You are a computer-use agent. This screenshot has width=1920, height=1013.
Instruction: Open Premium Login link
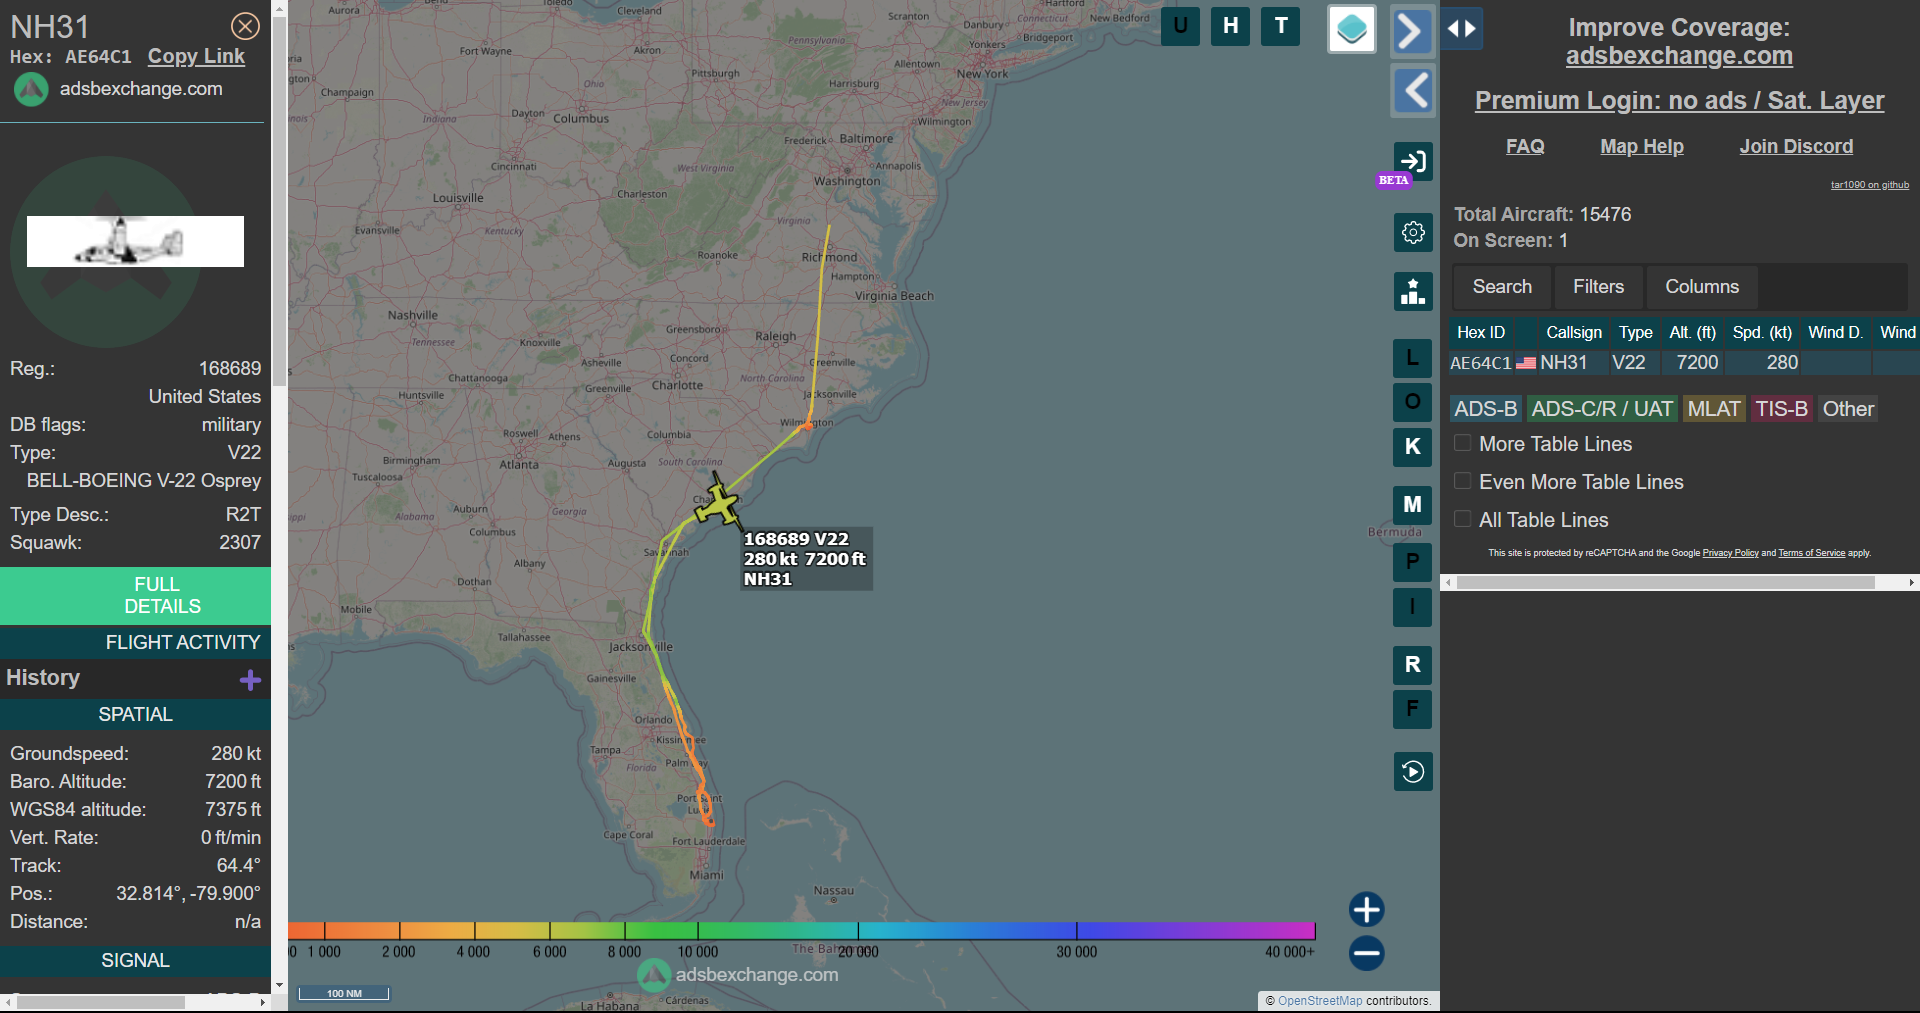coord(1679,100)
